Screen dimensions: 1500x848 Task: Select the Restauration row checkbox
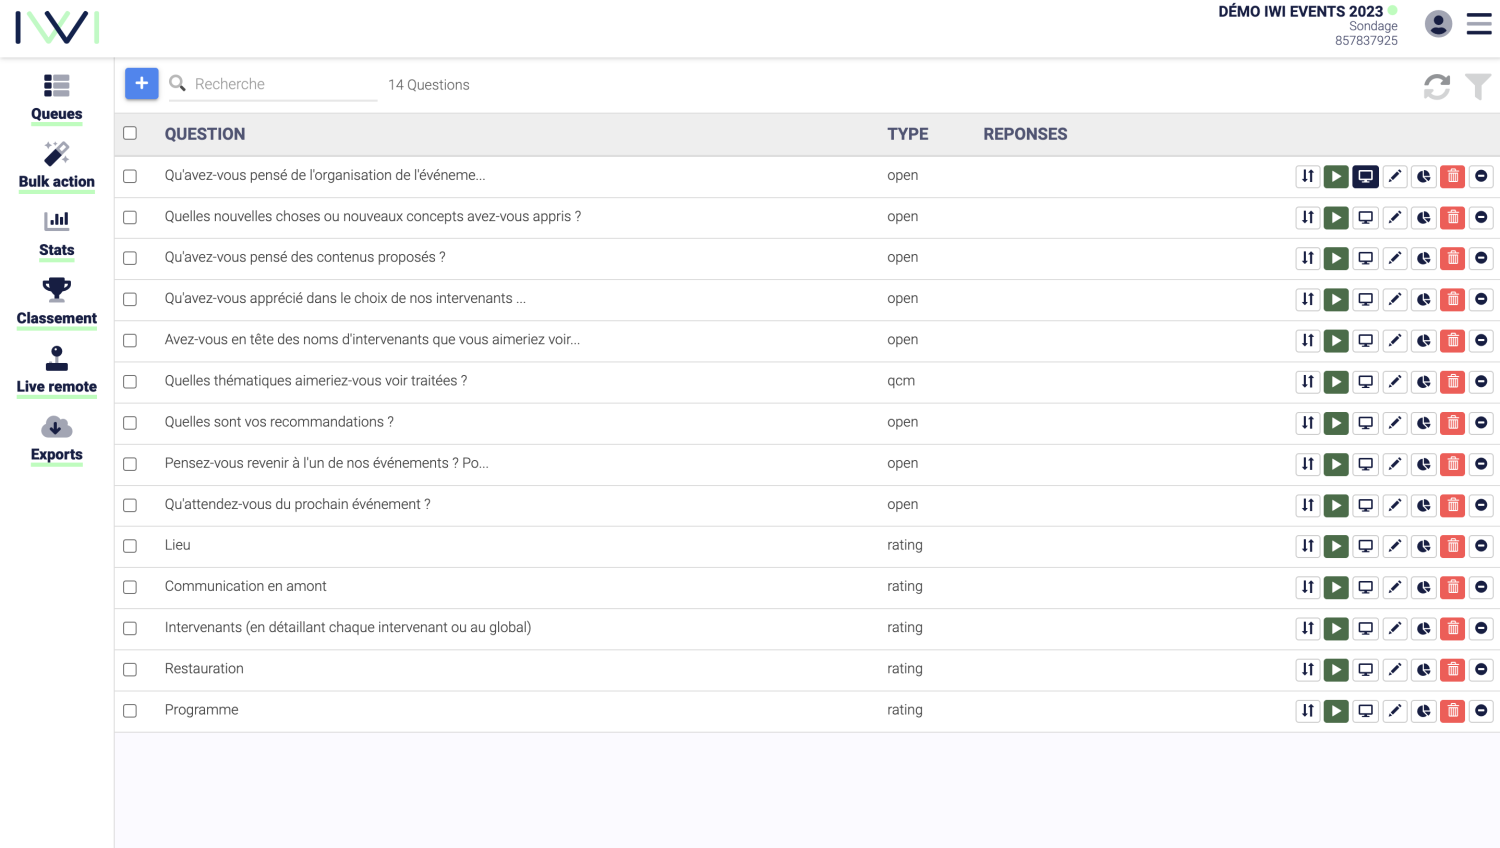pos(130,670)
